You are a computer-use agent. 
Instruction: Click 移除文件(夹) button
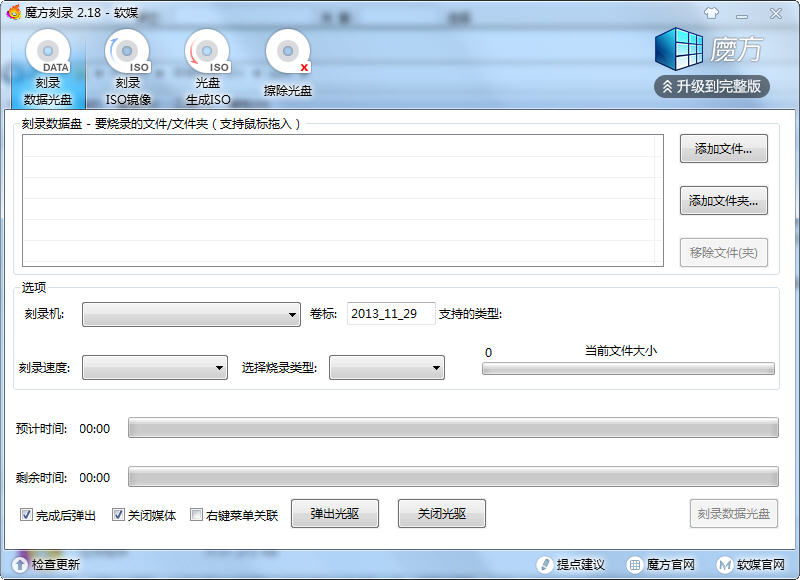click(x=723, y=253)
